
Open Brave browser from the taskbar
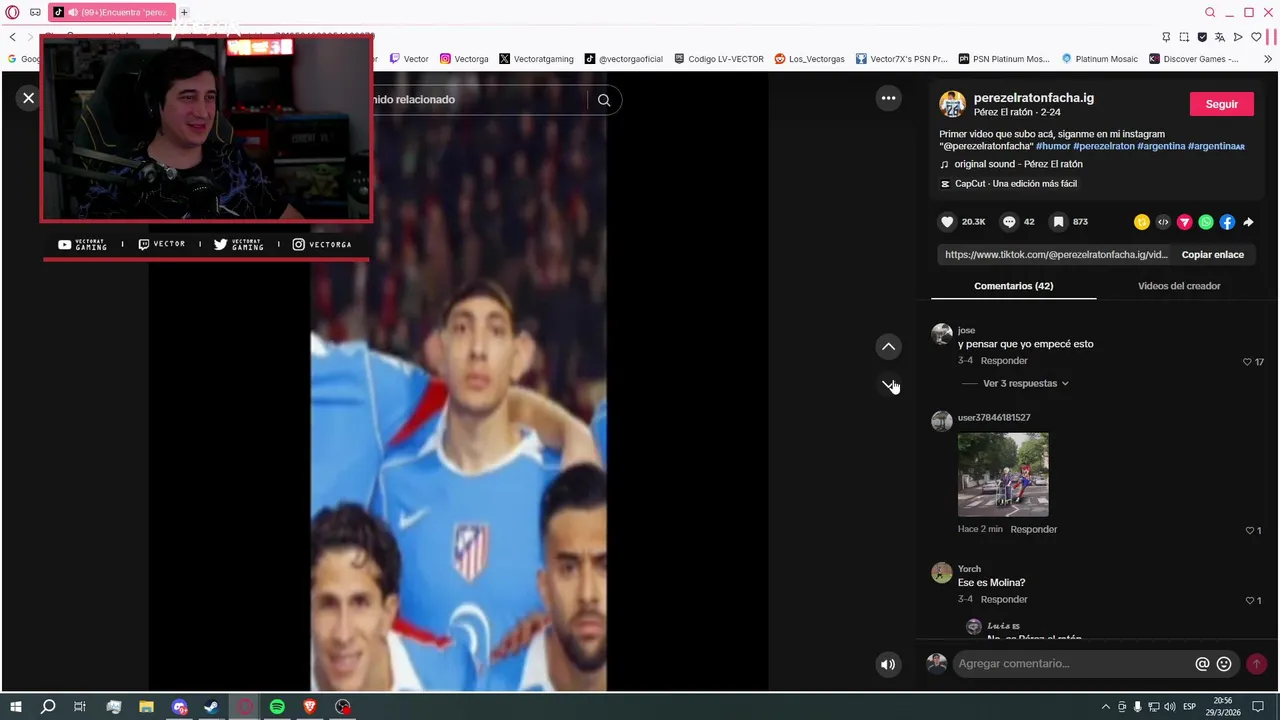pyautogui.click(x=310, y=707)
